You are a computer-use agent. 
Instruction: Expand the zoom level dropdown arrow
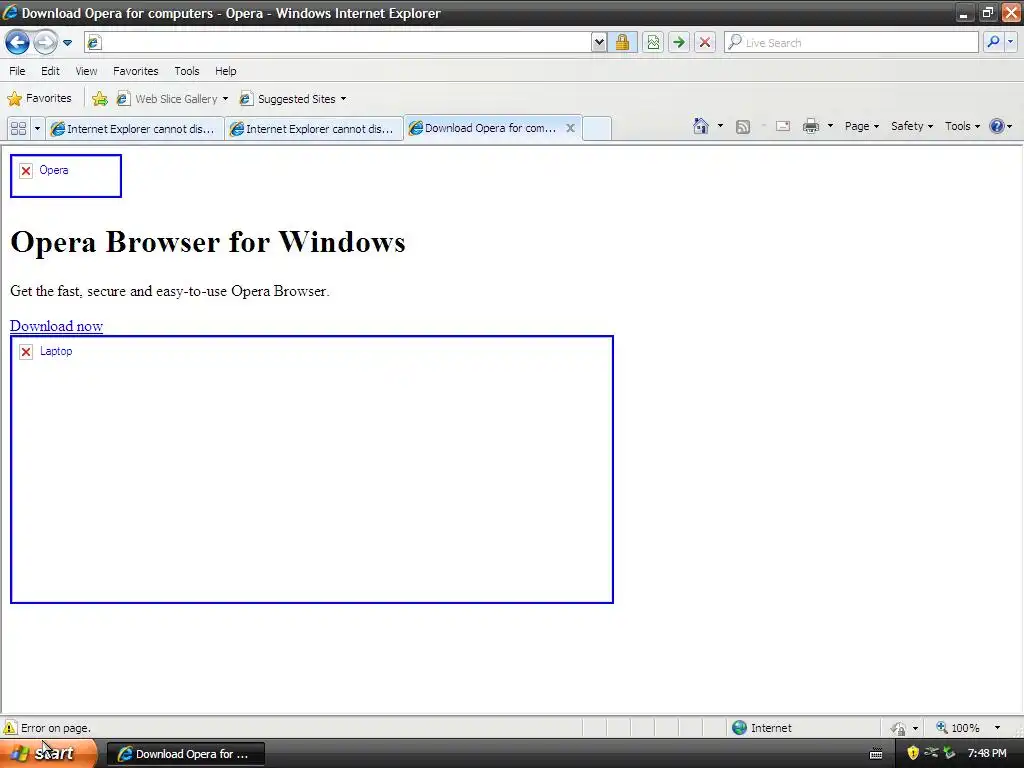[997, 728]
